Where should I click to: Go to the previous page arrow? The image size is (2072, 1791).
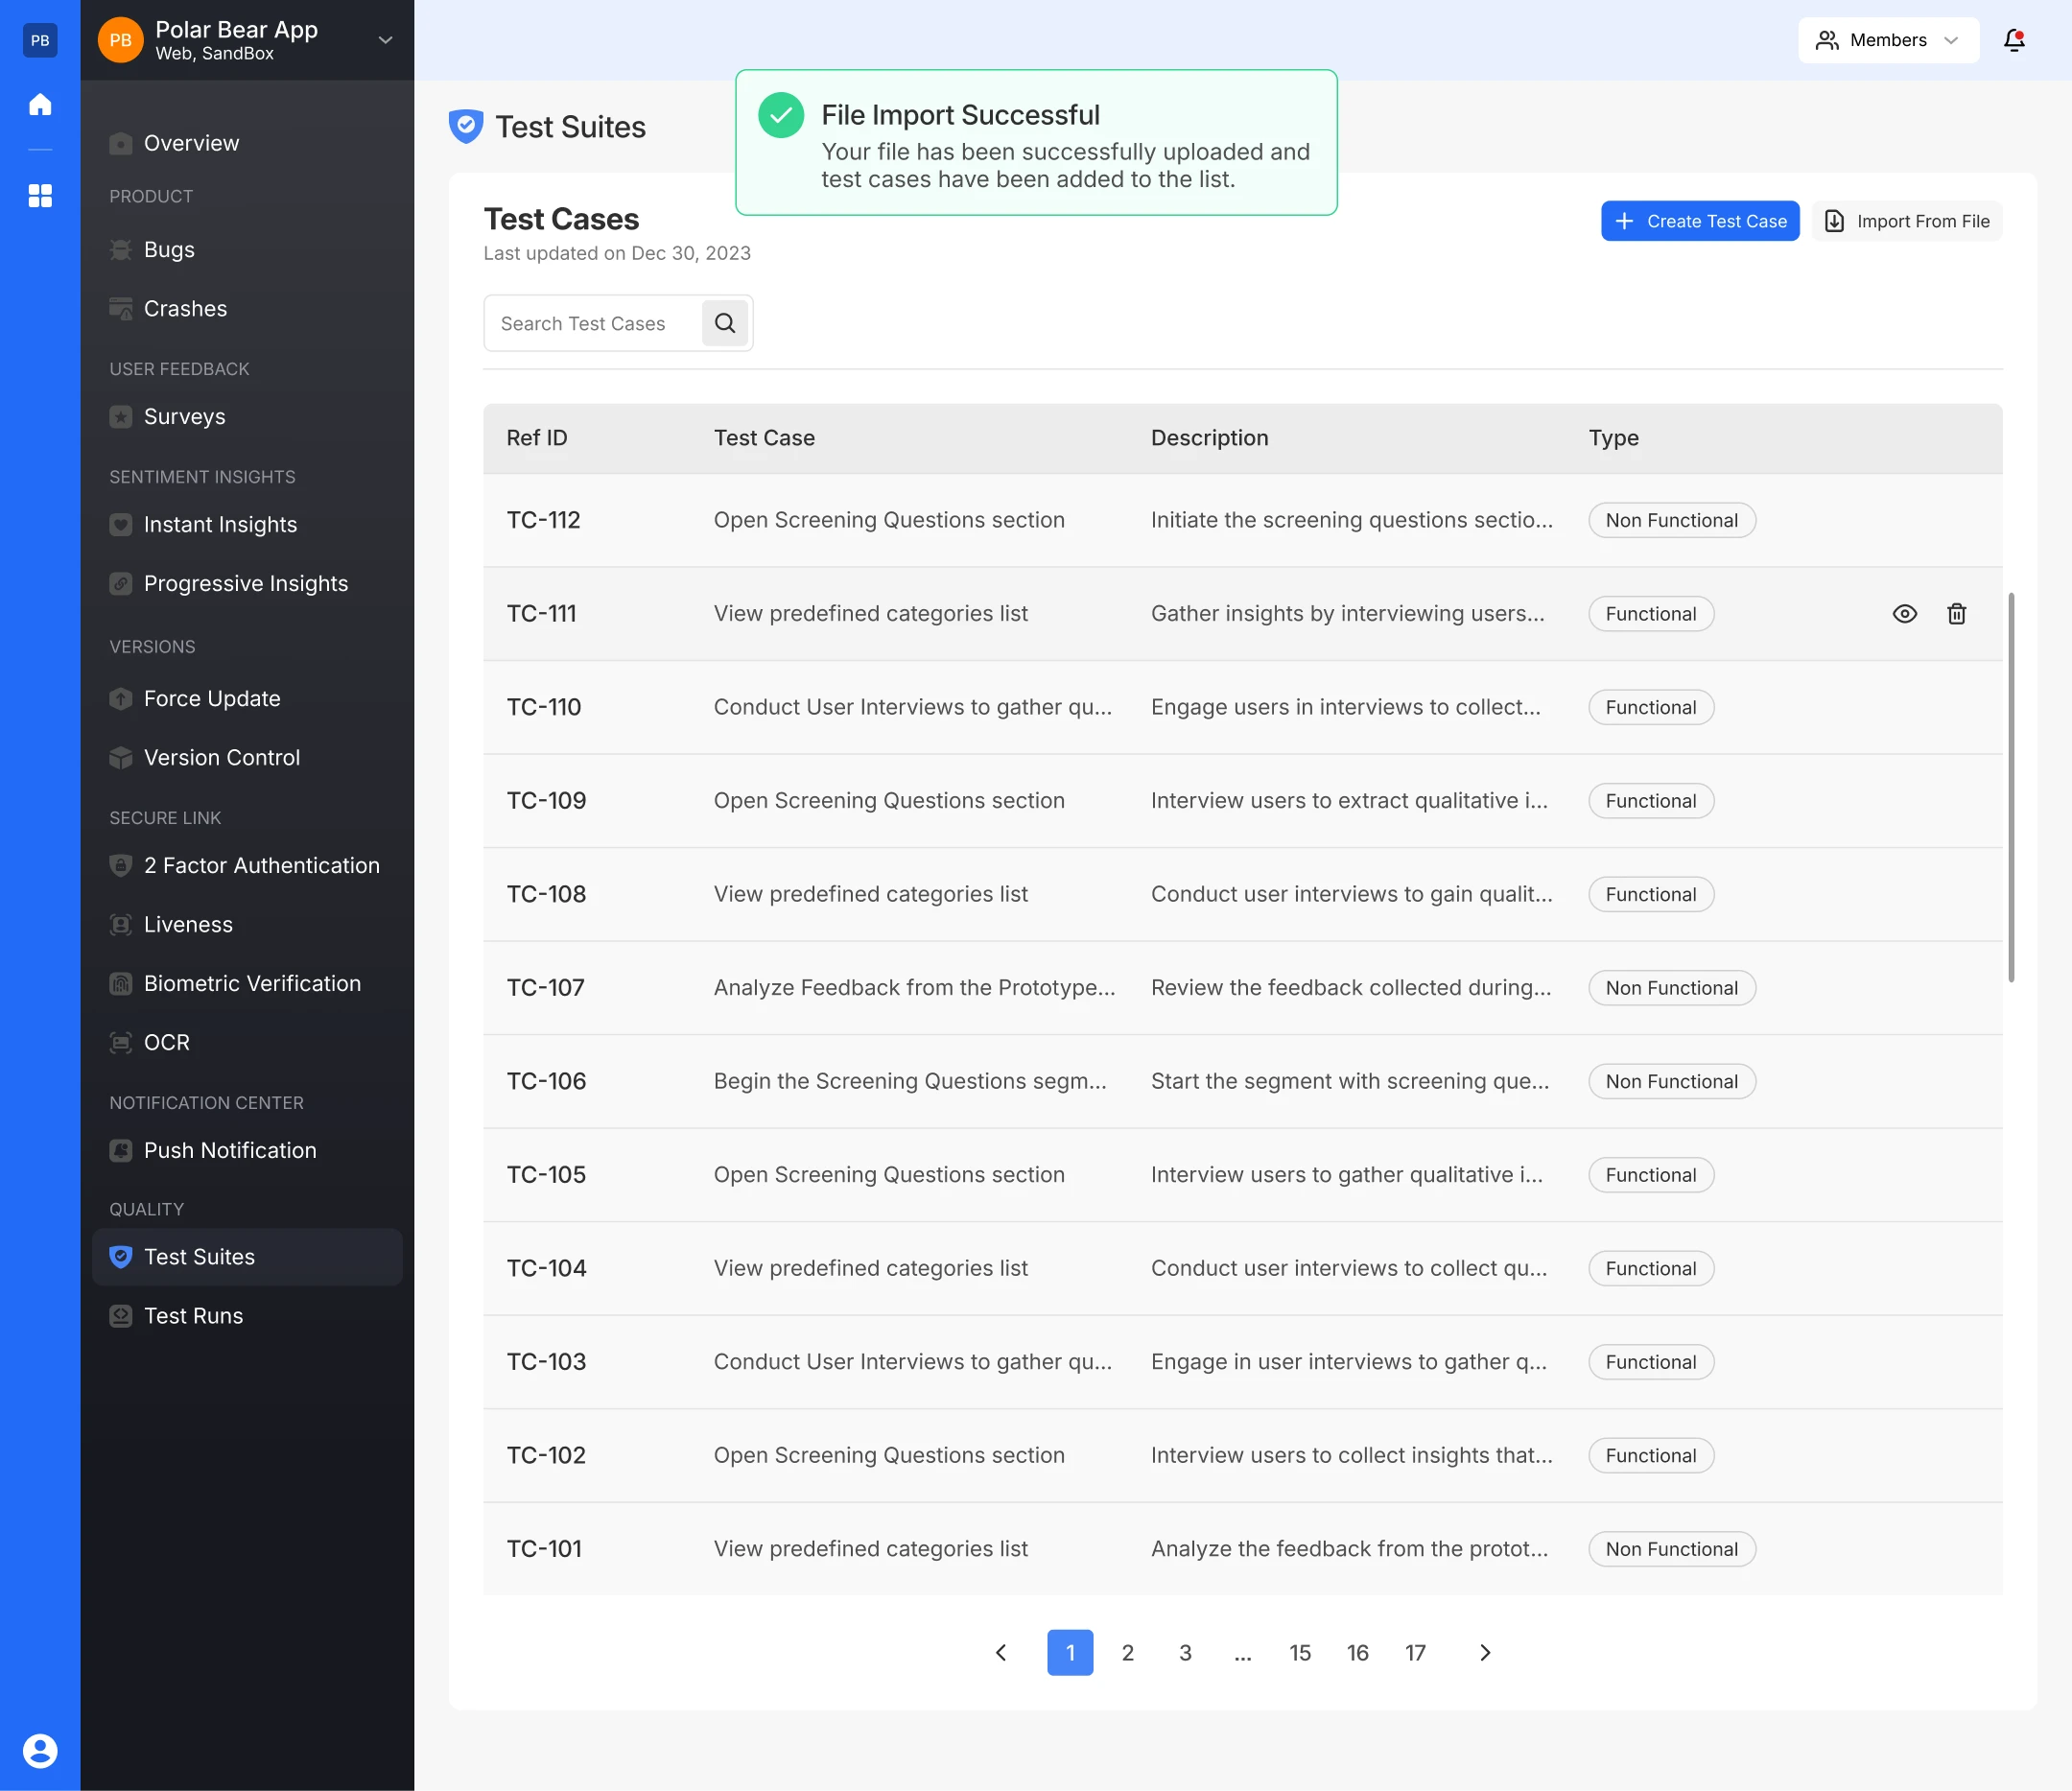point(1001,1653)
